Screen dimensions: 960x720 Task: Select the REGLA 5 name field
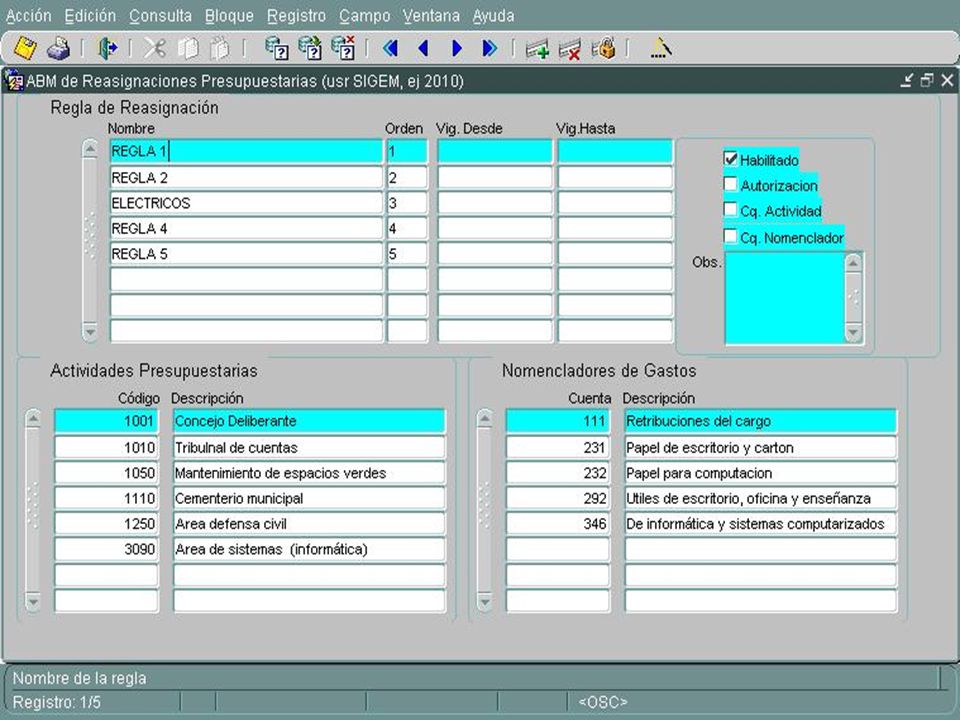(246, 253)
